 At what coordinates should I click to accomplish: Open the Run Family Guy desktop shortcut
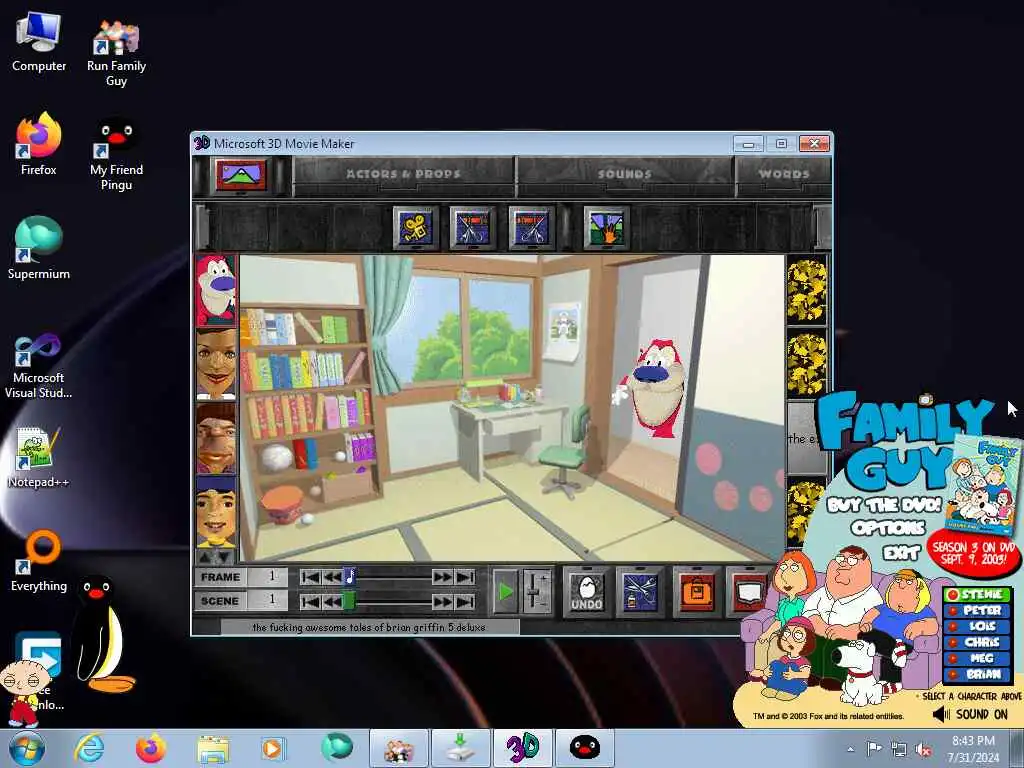click(116, 52)
